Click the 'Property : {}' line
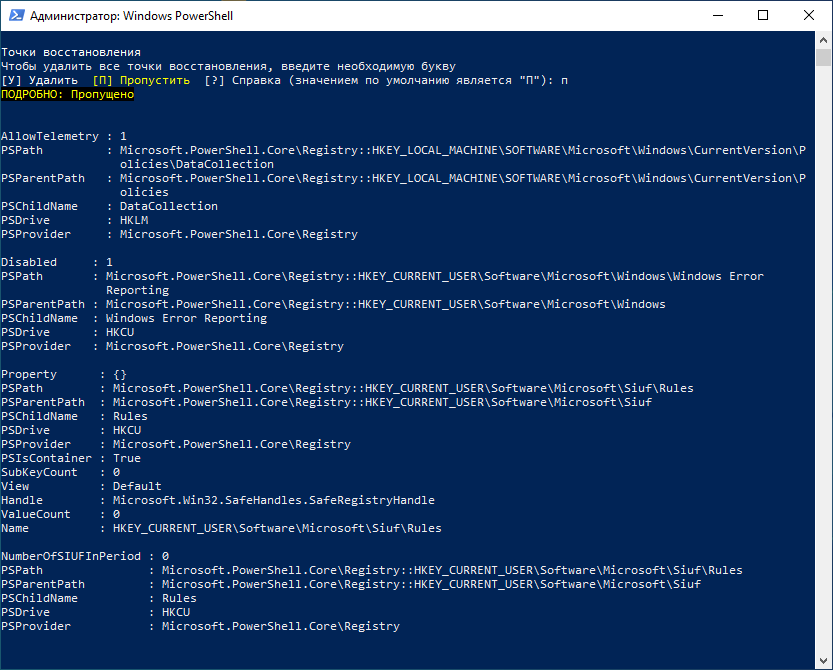This screenshot has height=670, width=833. click(64, 375)
